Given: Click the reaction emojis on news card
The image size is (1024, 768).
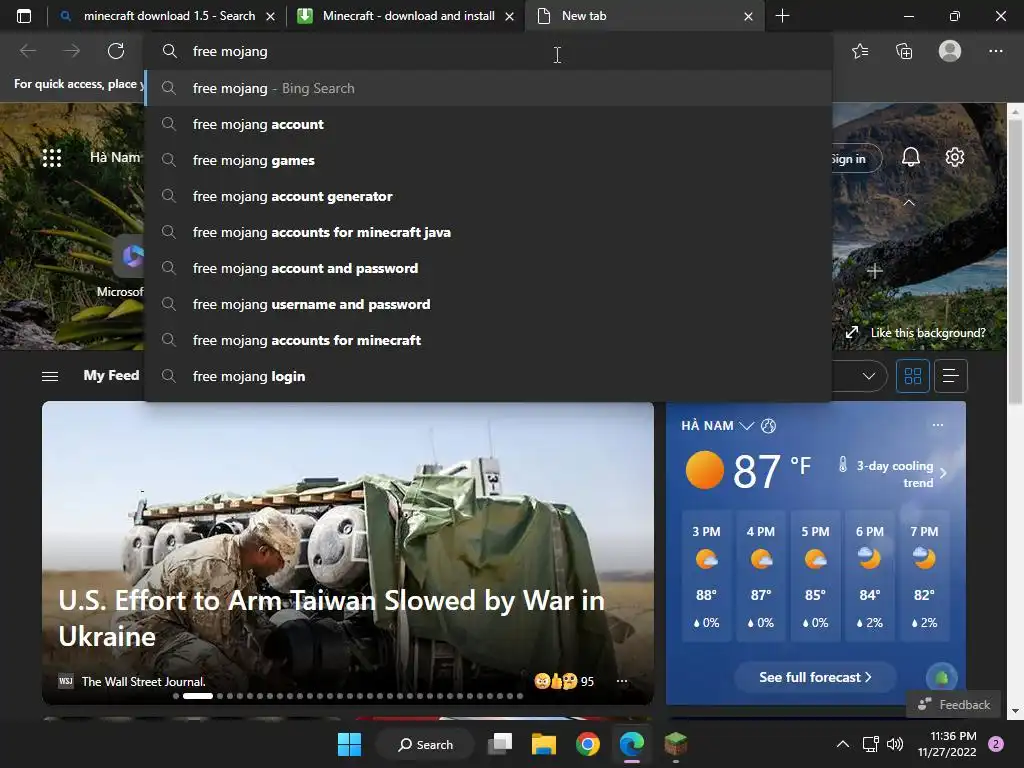Looking at the screenshot, I should [x=556, y=681].
